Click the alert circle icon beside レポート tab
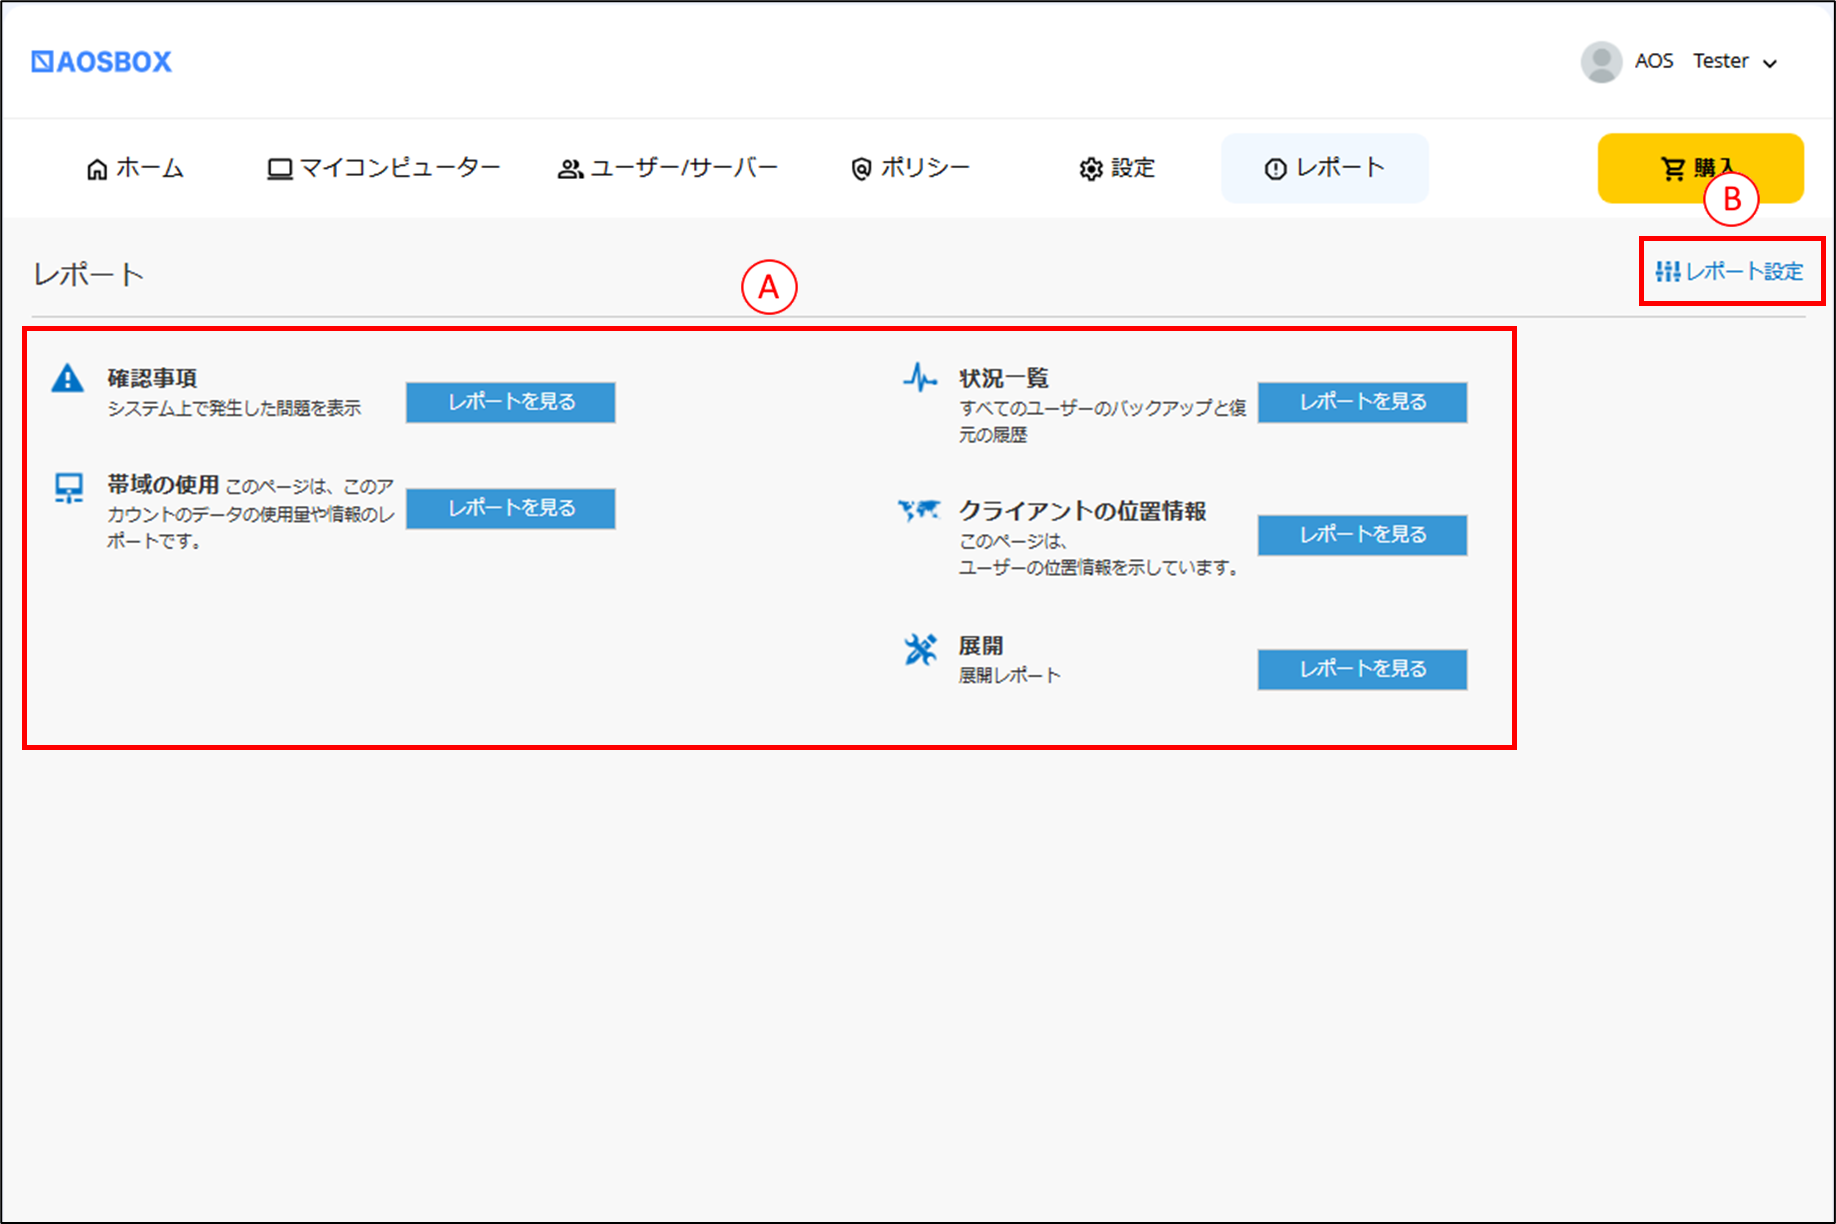Image resolution: width=1836 pixels, height=1224 pixels. (x=1275, y=169)
